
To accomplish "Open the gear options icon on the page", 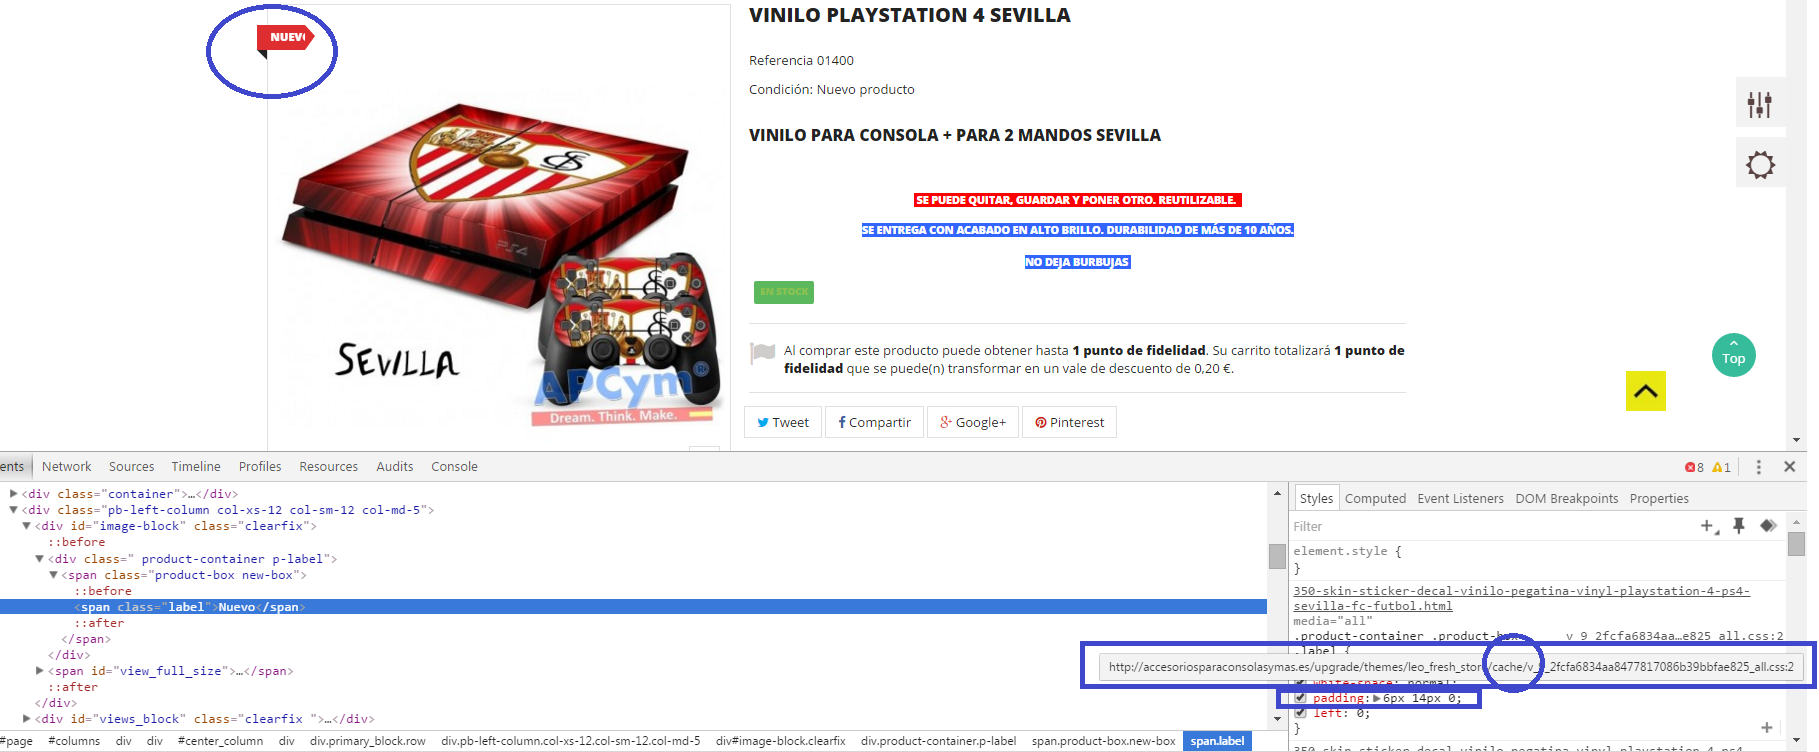I will point(1760,165).
